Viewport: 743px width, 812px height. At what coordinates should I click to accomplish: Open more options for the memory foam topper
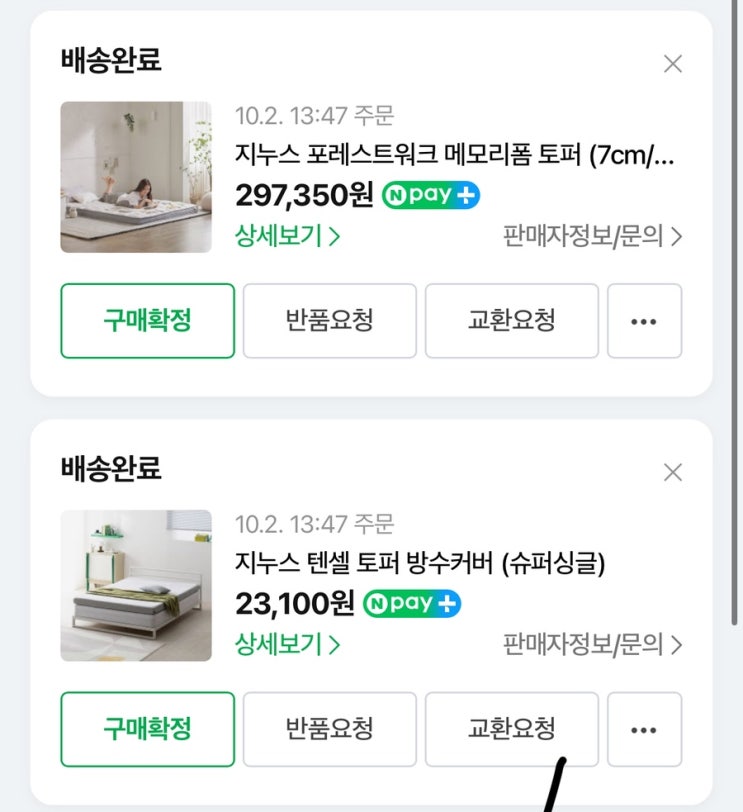(x=644, y=321)
